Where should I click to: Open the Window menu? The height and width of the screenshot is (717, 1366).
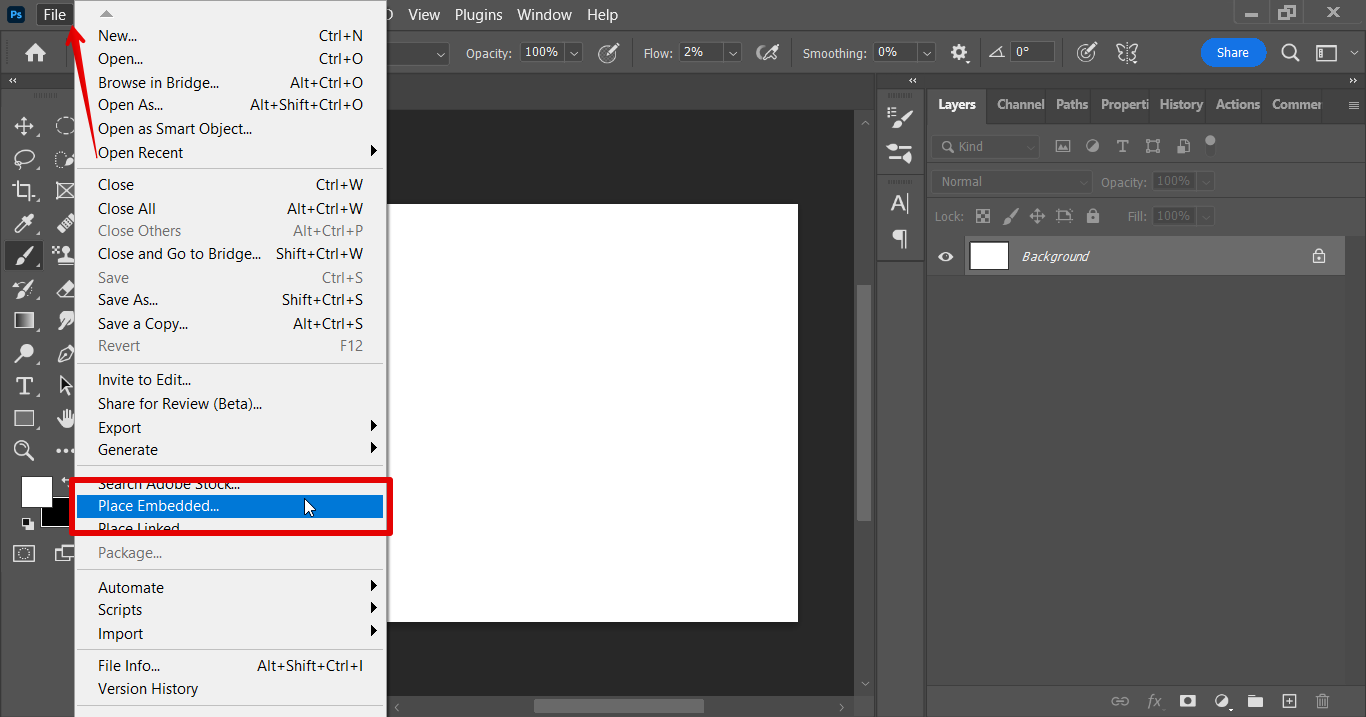click(544, 14)
